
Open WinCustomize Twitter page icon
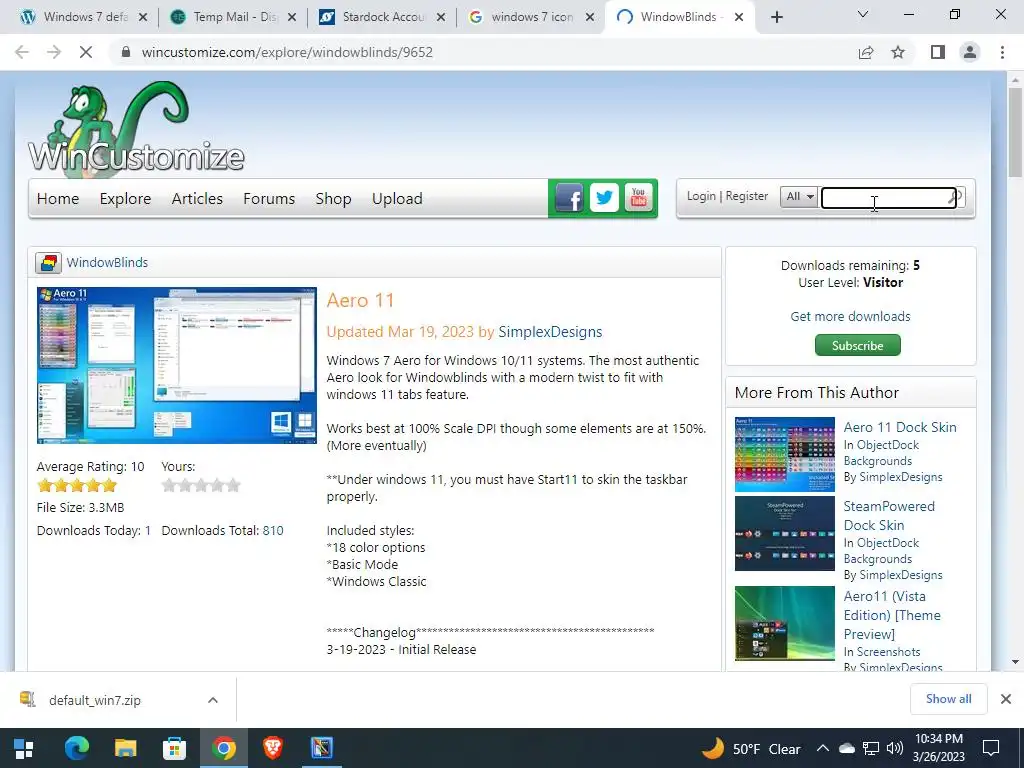pos(604,198)
